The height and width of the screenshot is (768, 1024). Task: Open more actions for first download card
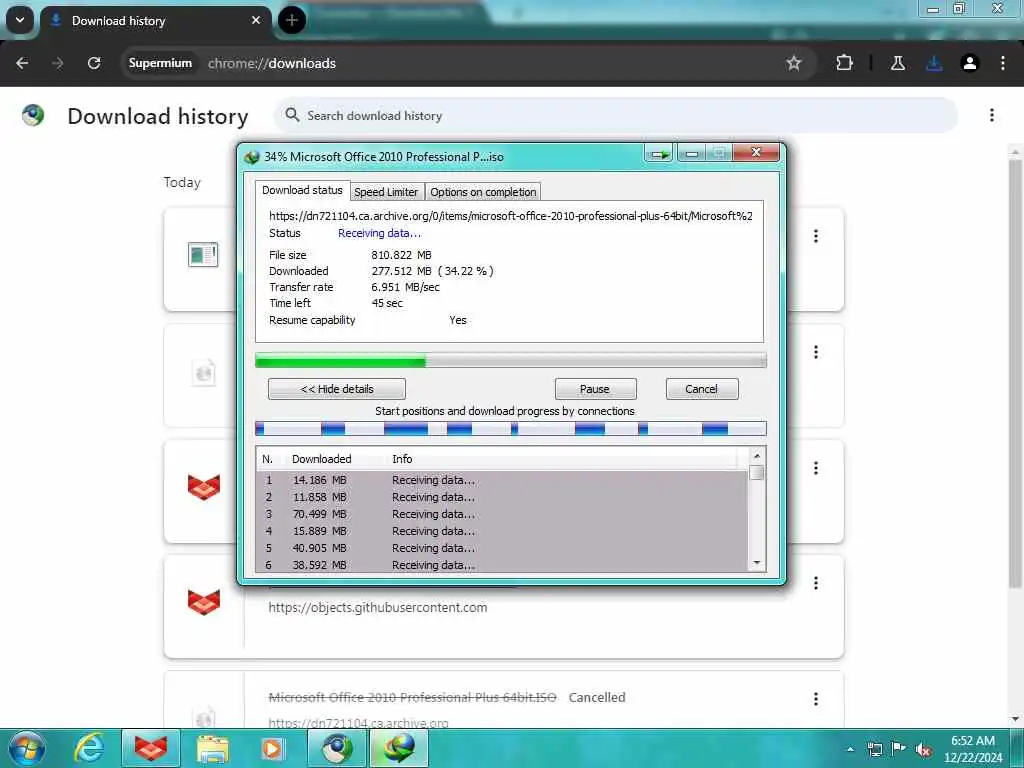coord(816,236)
